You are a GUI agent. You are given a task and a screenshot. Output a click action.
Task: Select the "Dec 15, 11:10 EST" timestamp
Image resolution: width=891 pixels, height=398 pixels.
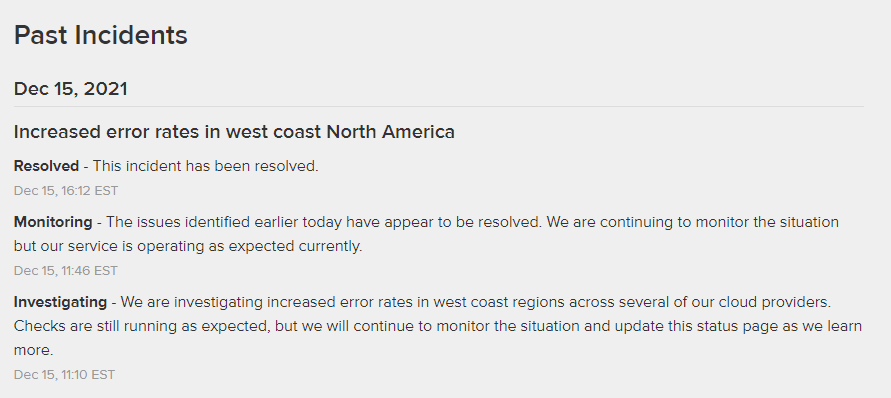click(x=64, y=375)
